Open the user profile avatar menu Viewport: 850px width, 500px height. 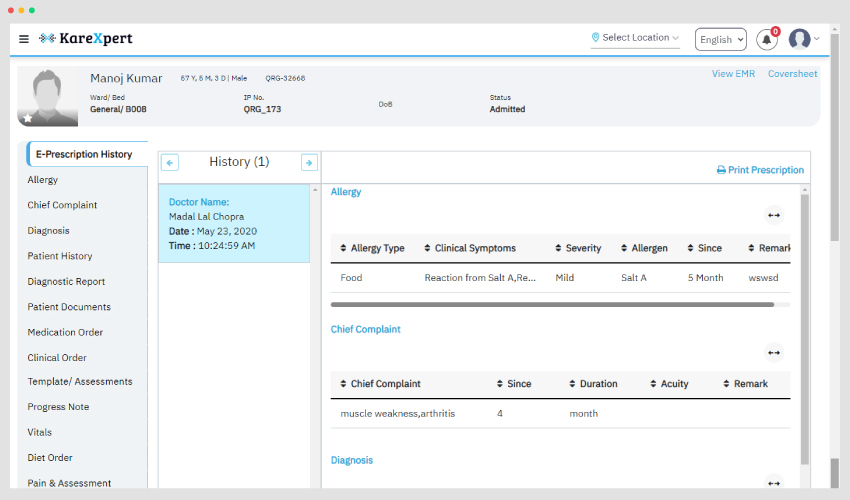point(800,39)
